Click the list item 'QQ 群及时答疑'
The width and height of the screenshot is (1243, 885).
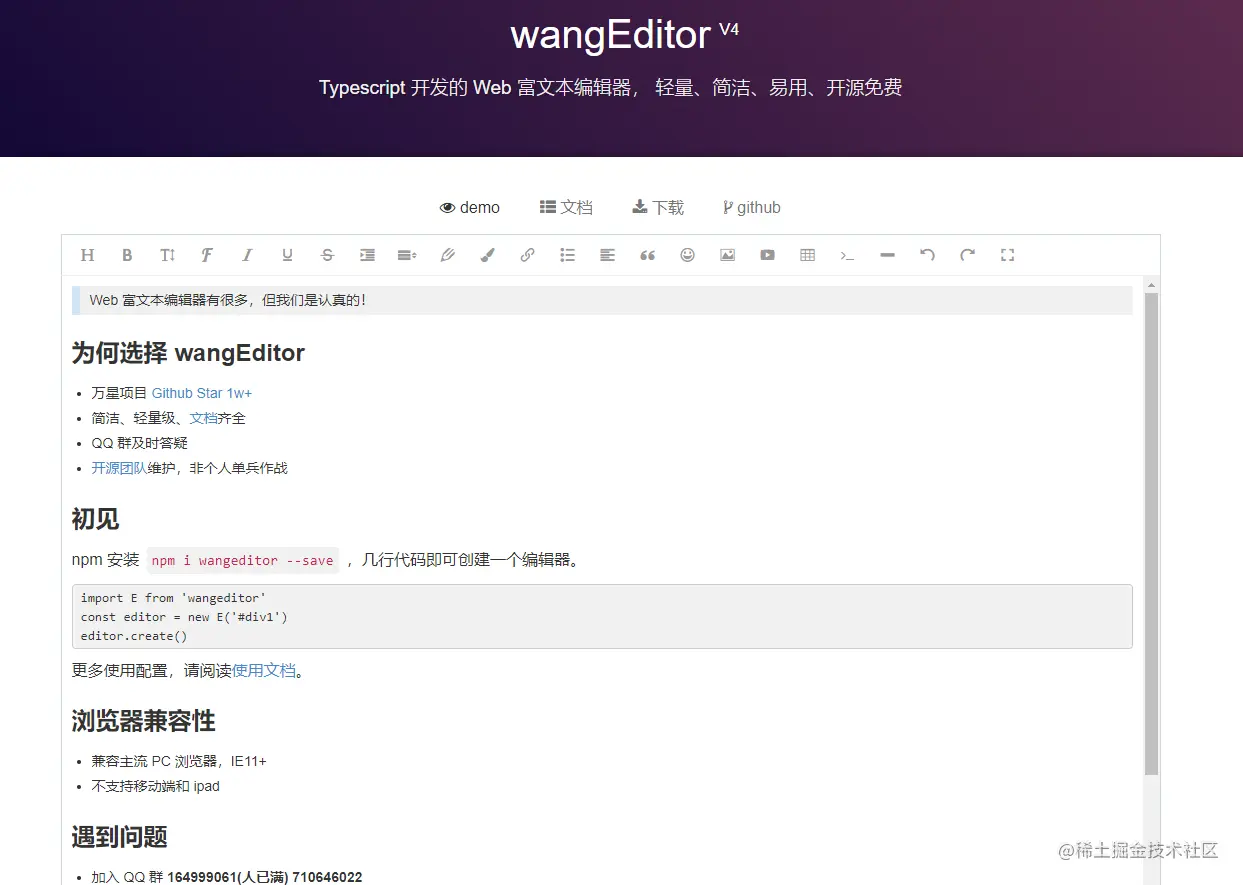click(139, 443)
